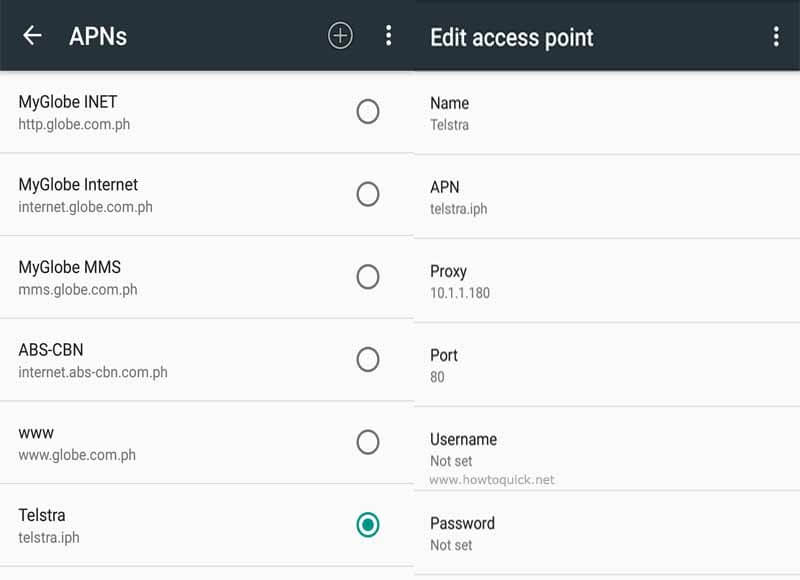The image size is (800, 580).
Task: Edit the APN field telstra.iph
Action: [607, 197]
